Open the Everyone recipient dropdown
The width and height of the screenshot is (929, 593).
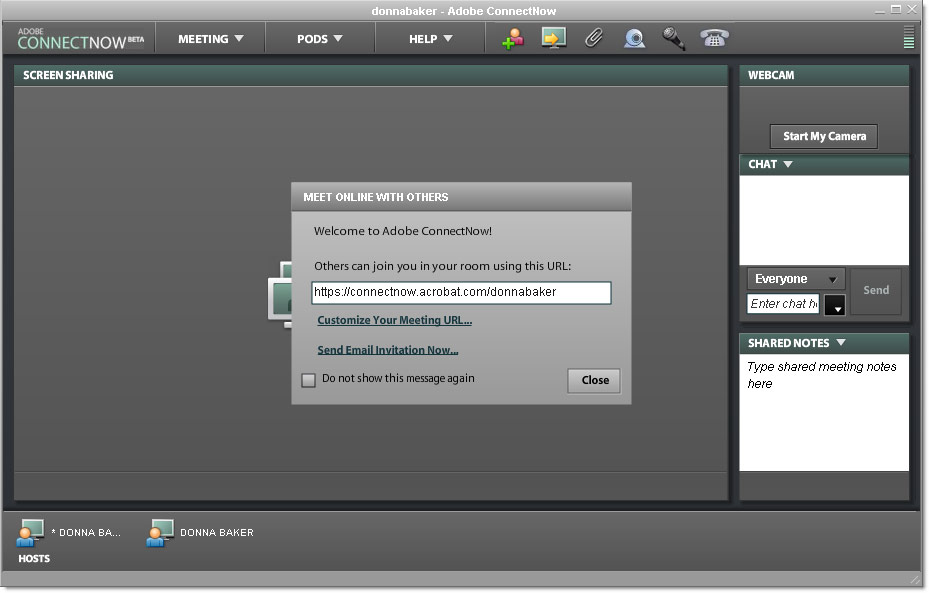796,279
